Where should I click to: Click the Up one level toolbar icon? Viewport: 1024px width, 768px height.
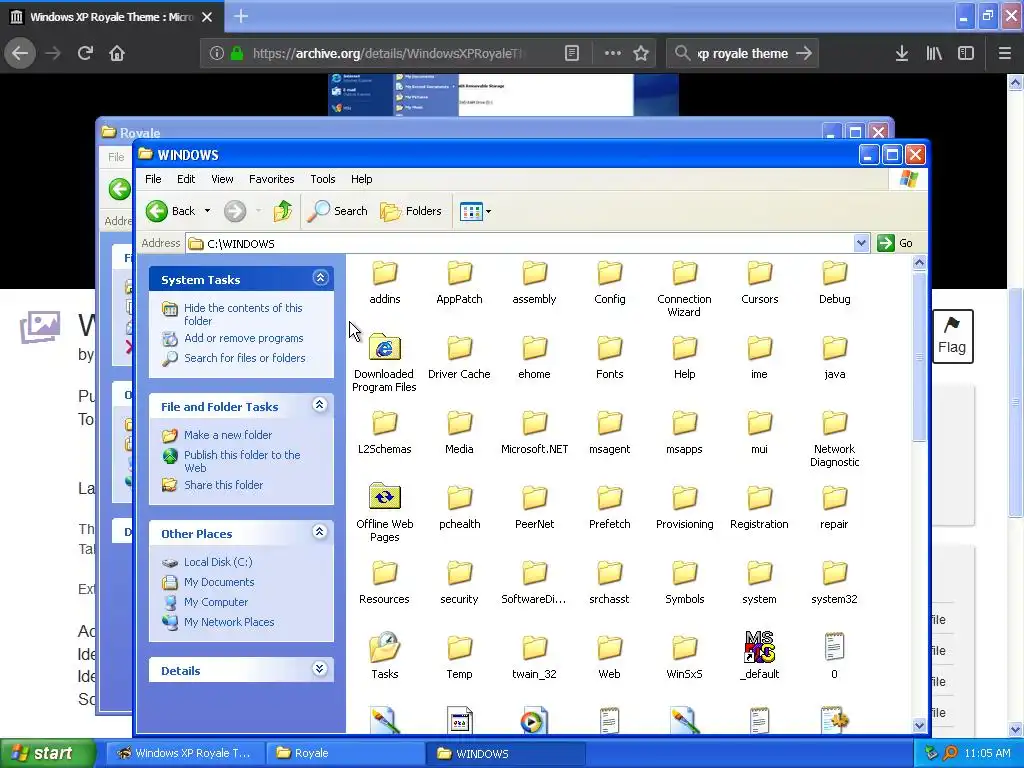(x=283, y=211)
